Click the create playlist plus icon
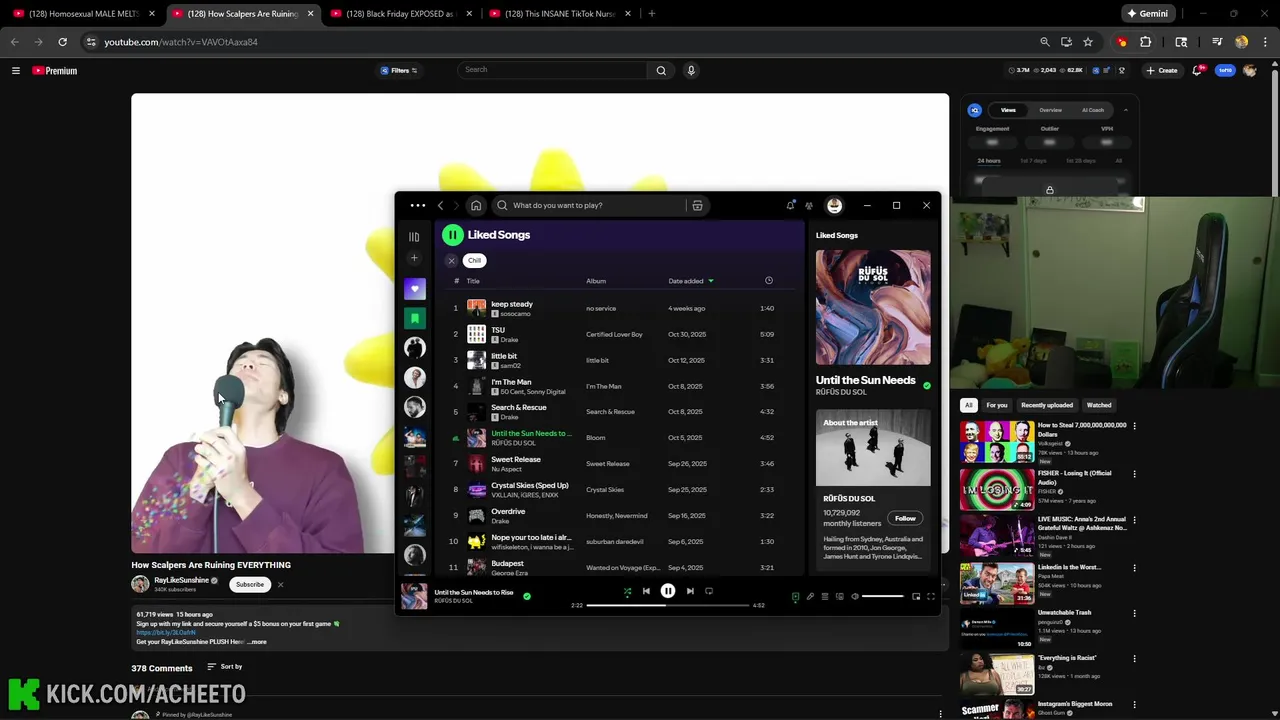The height and width of the screenshot is (720, 1280). click(x=414, y=258)
